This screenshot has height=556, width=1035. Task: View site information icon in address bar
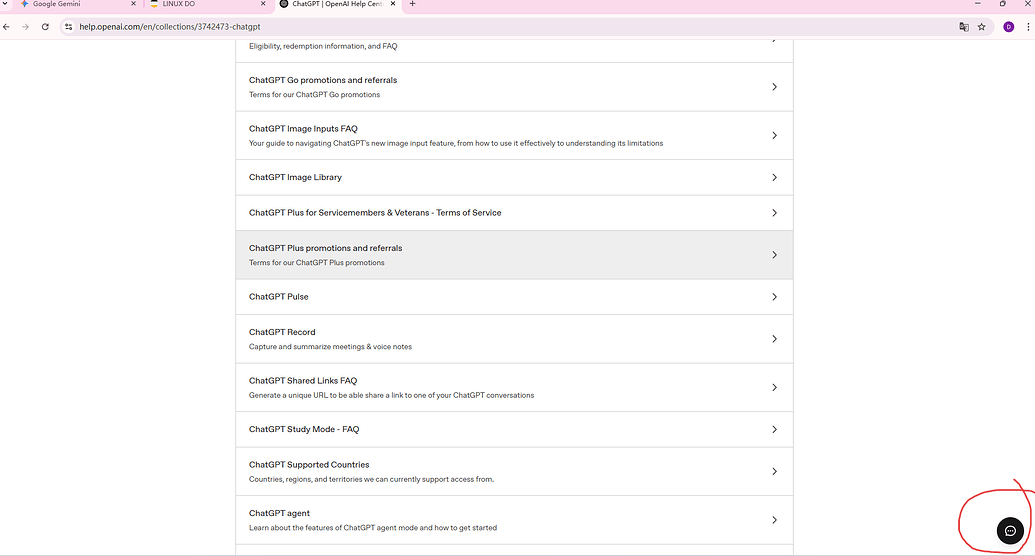point(69,27)
